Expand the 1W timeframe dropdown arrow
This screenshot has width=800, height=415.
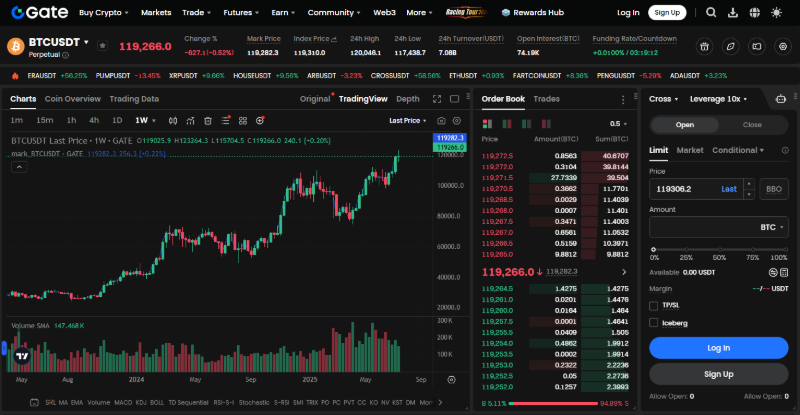(x=154, y=121)
